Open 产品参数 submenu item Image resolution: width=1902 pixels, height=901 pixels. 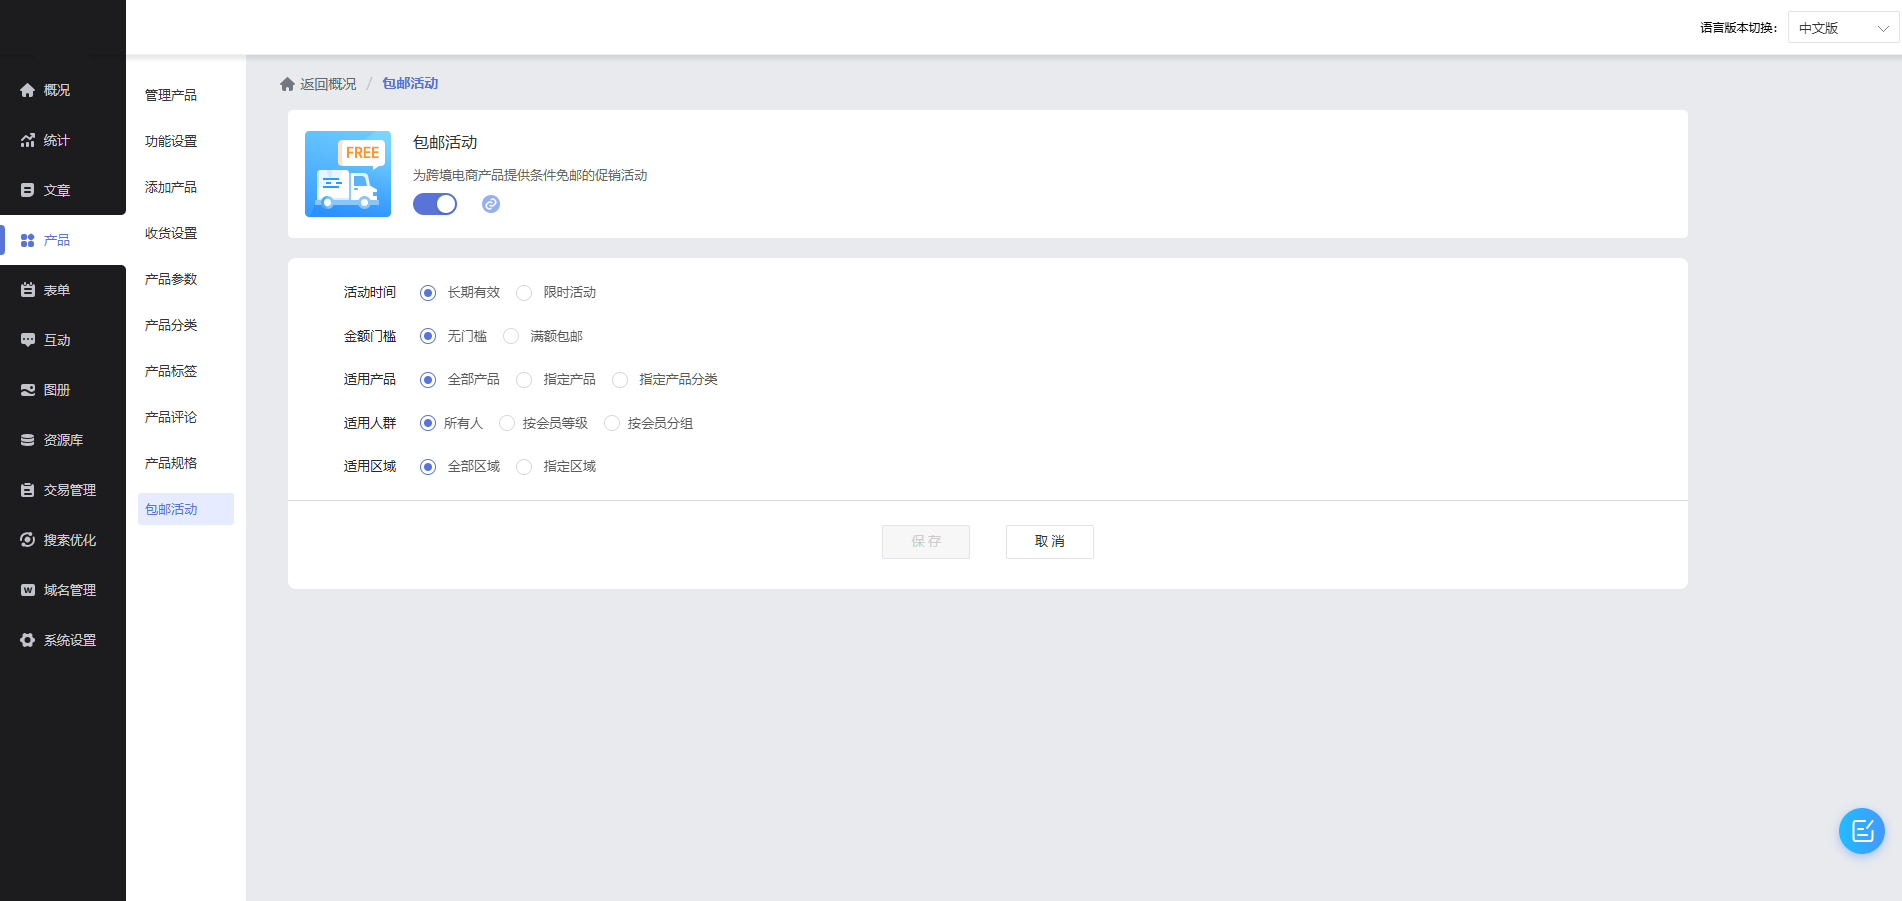(x=171, y=279)
